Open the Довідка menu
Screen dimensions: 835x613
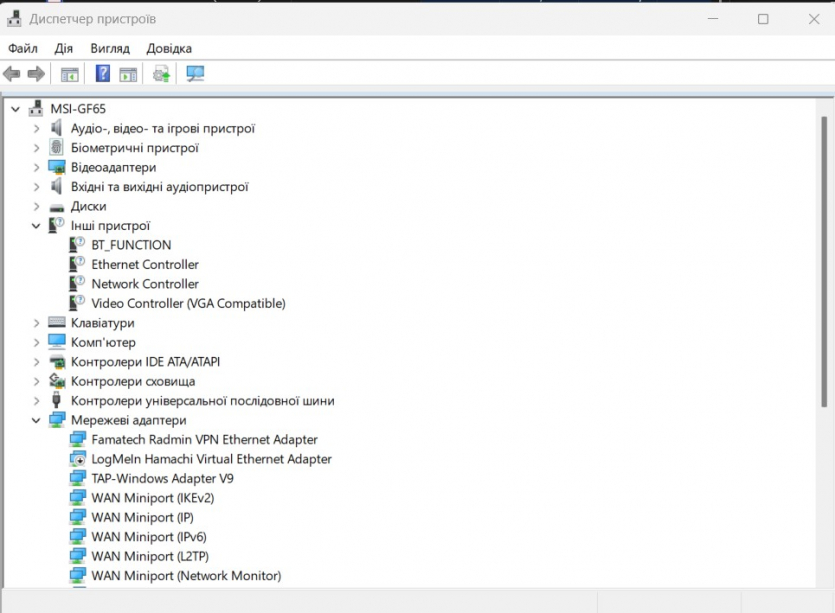169,48
